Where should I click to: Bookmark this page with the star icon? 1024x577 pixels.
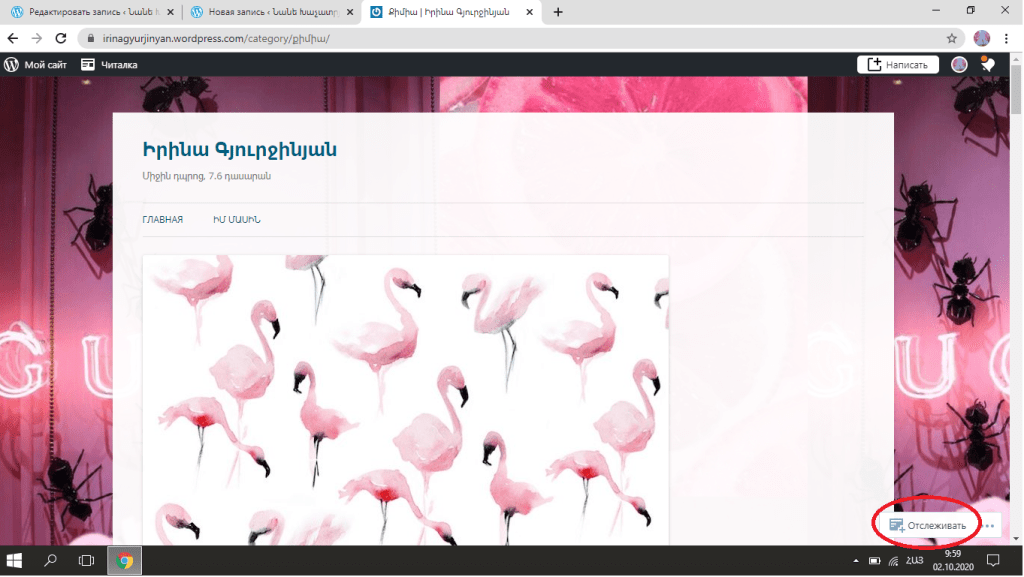pos(952,38)
